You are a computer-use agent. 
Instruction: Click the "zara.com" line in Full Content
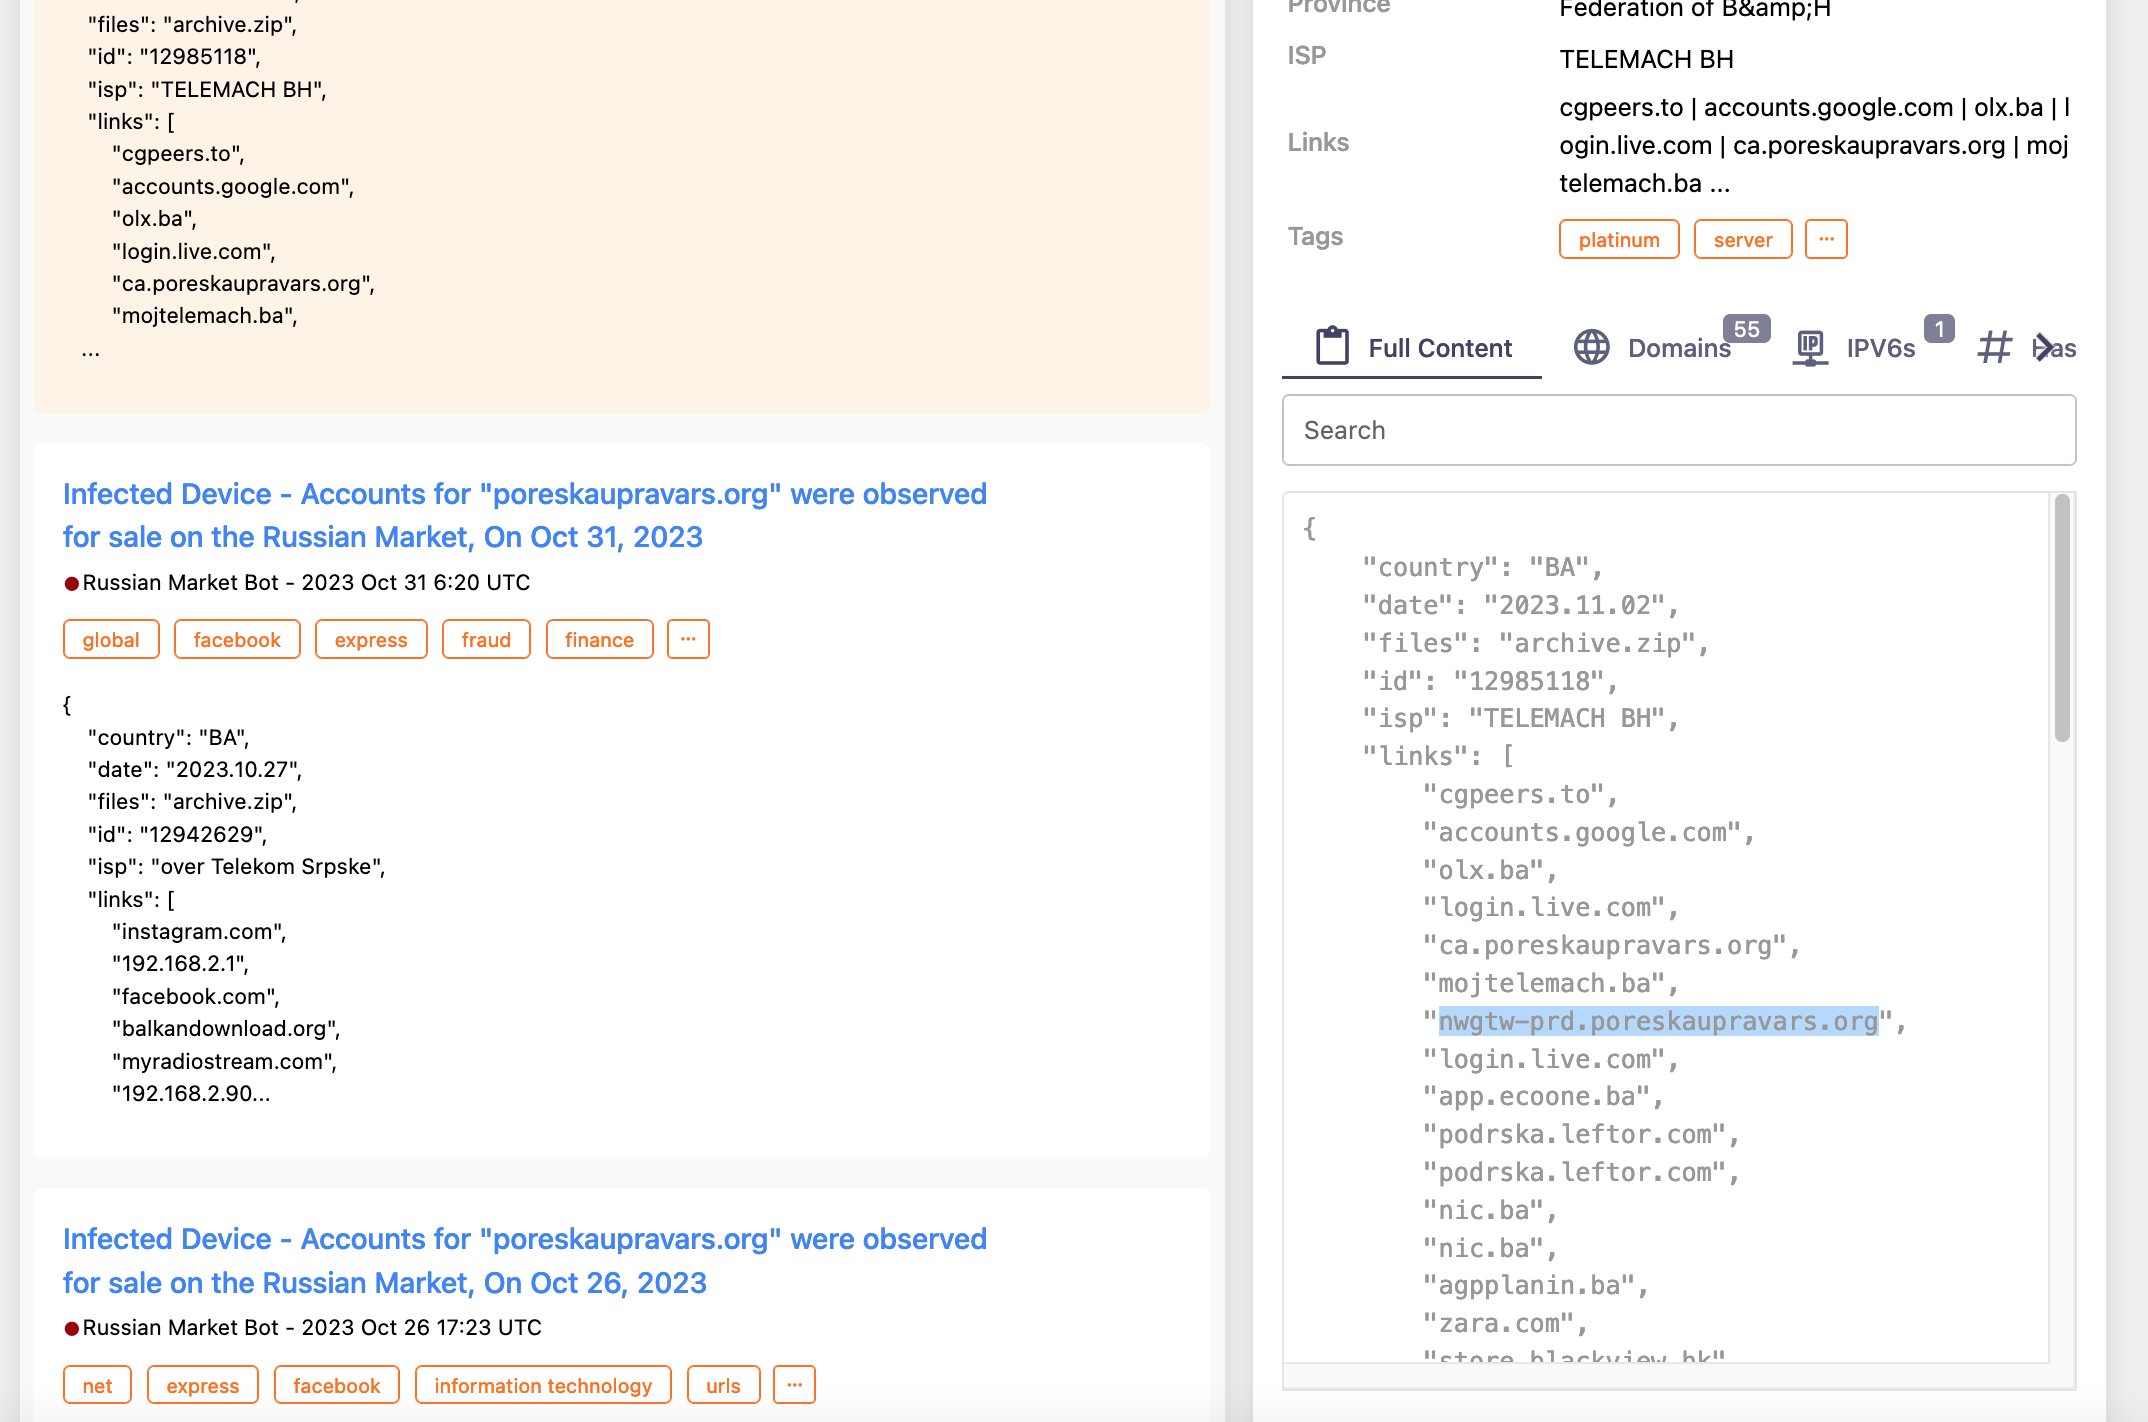(1505, 1323)
